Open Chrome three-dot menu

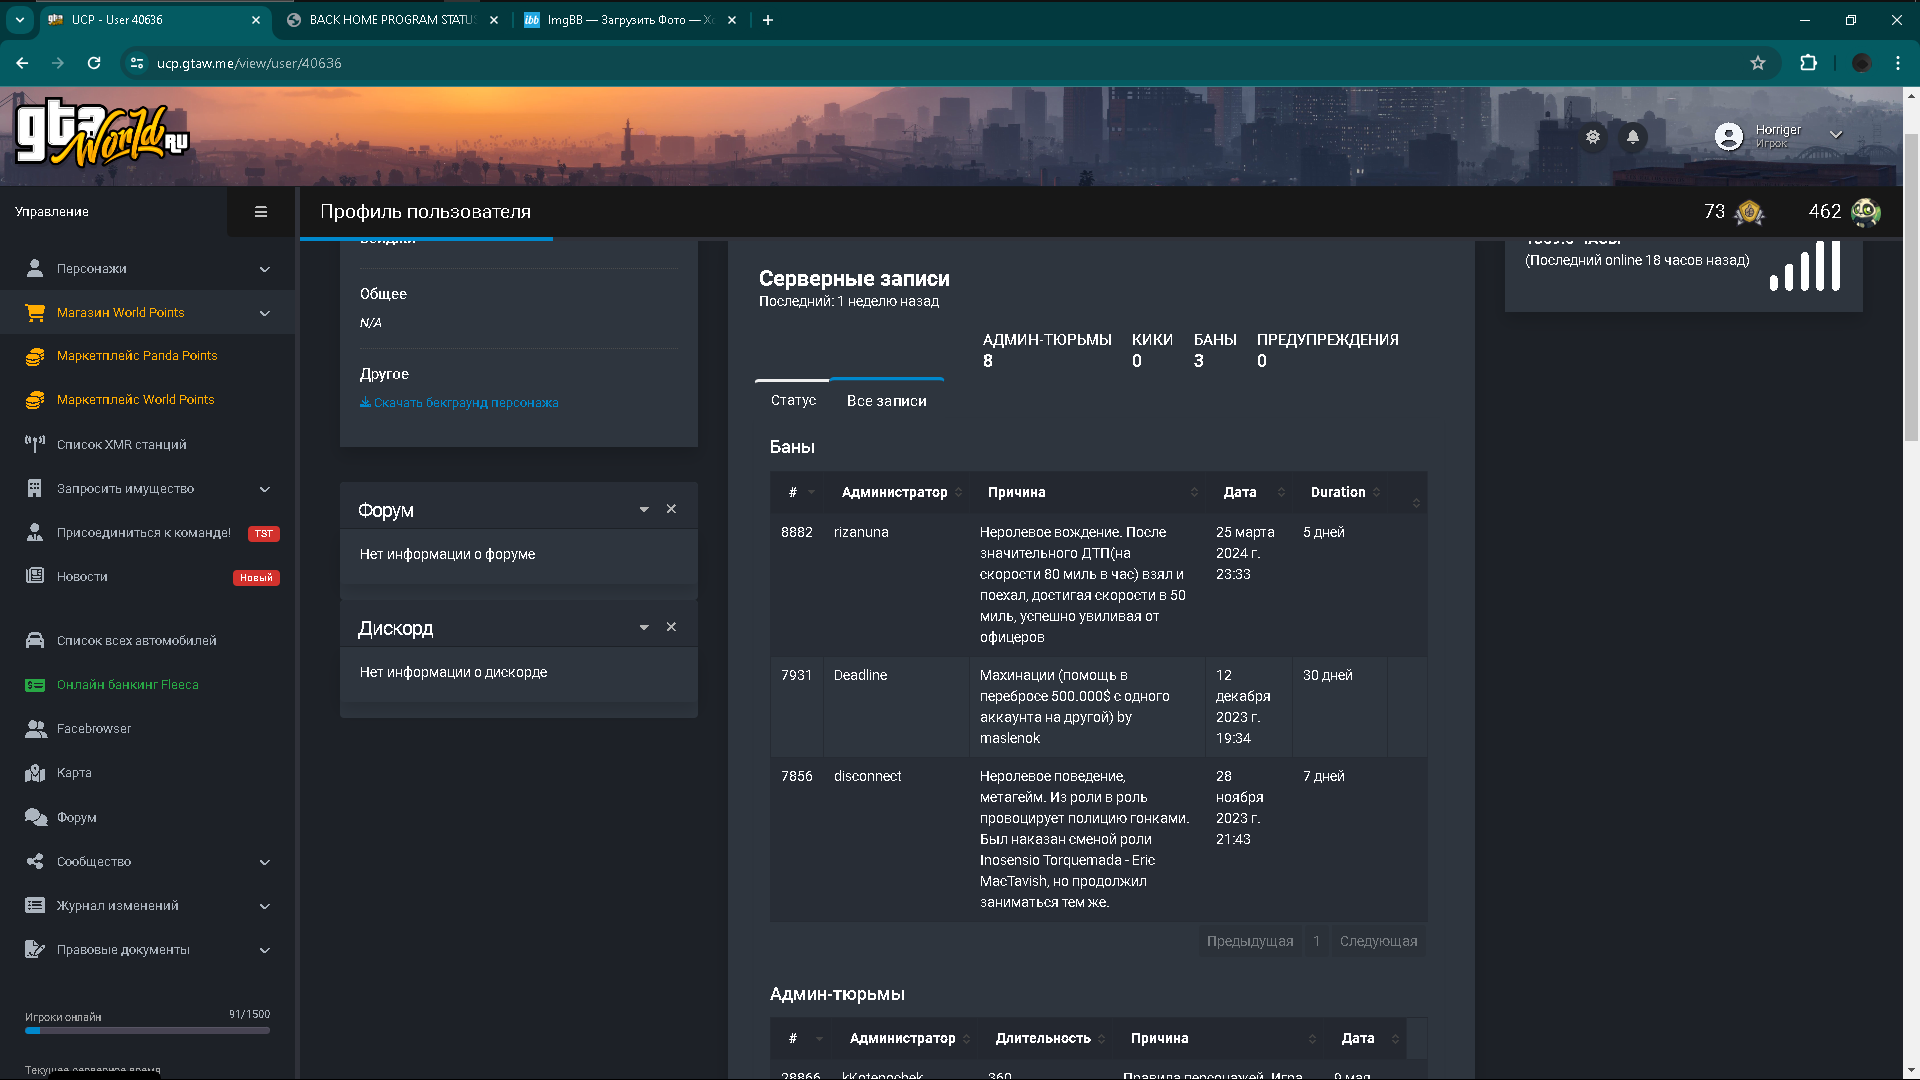pyautogui.click(x=1898, y=63)
